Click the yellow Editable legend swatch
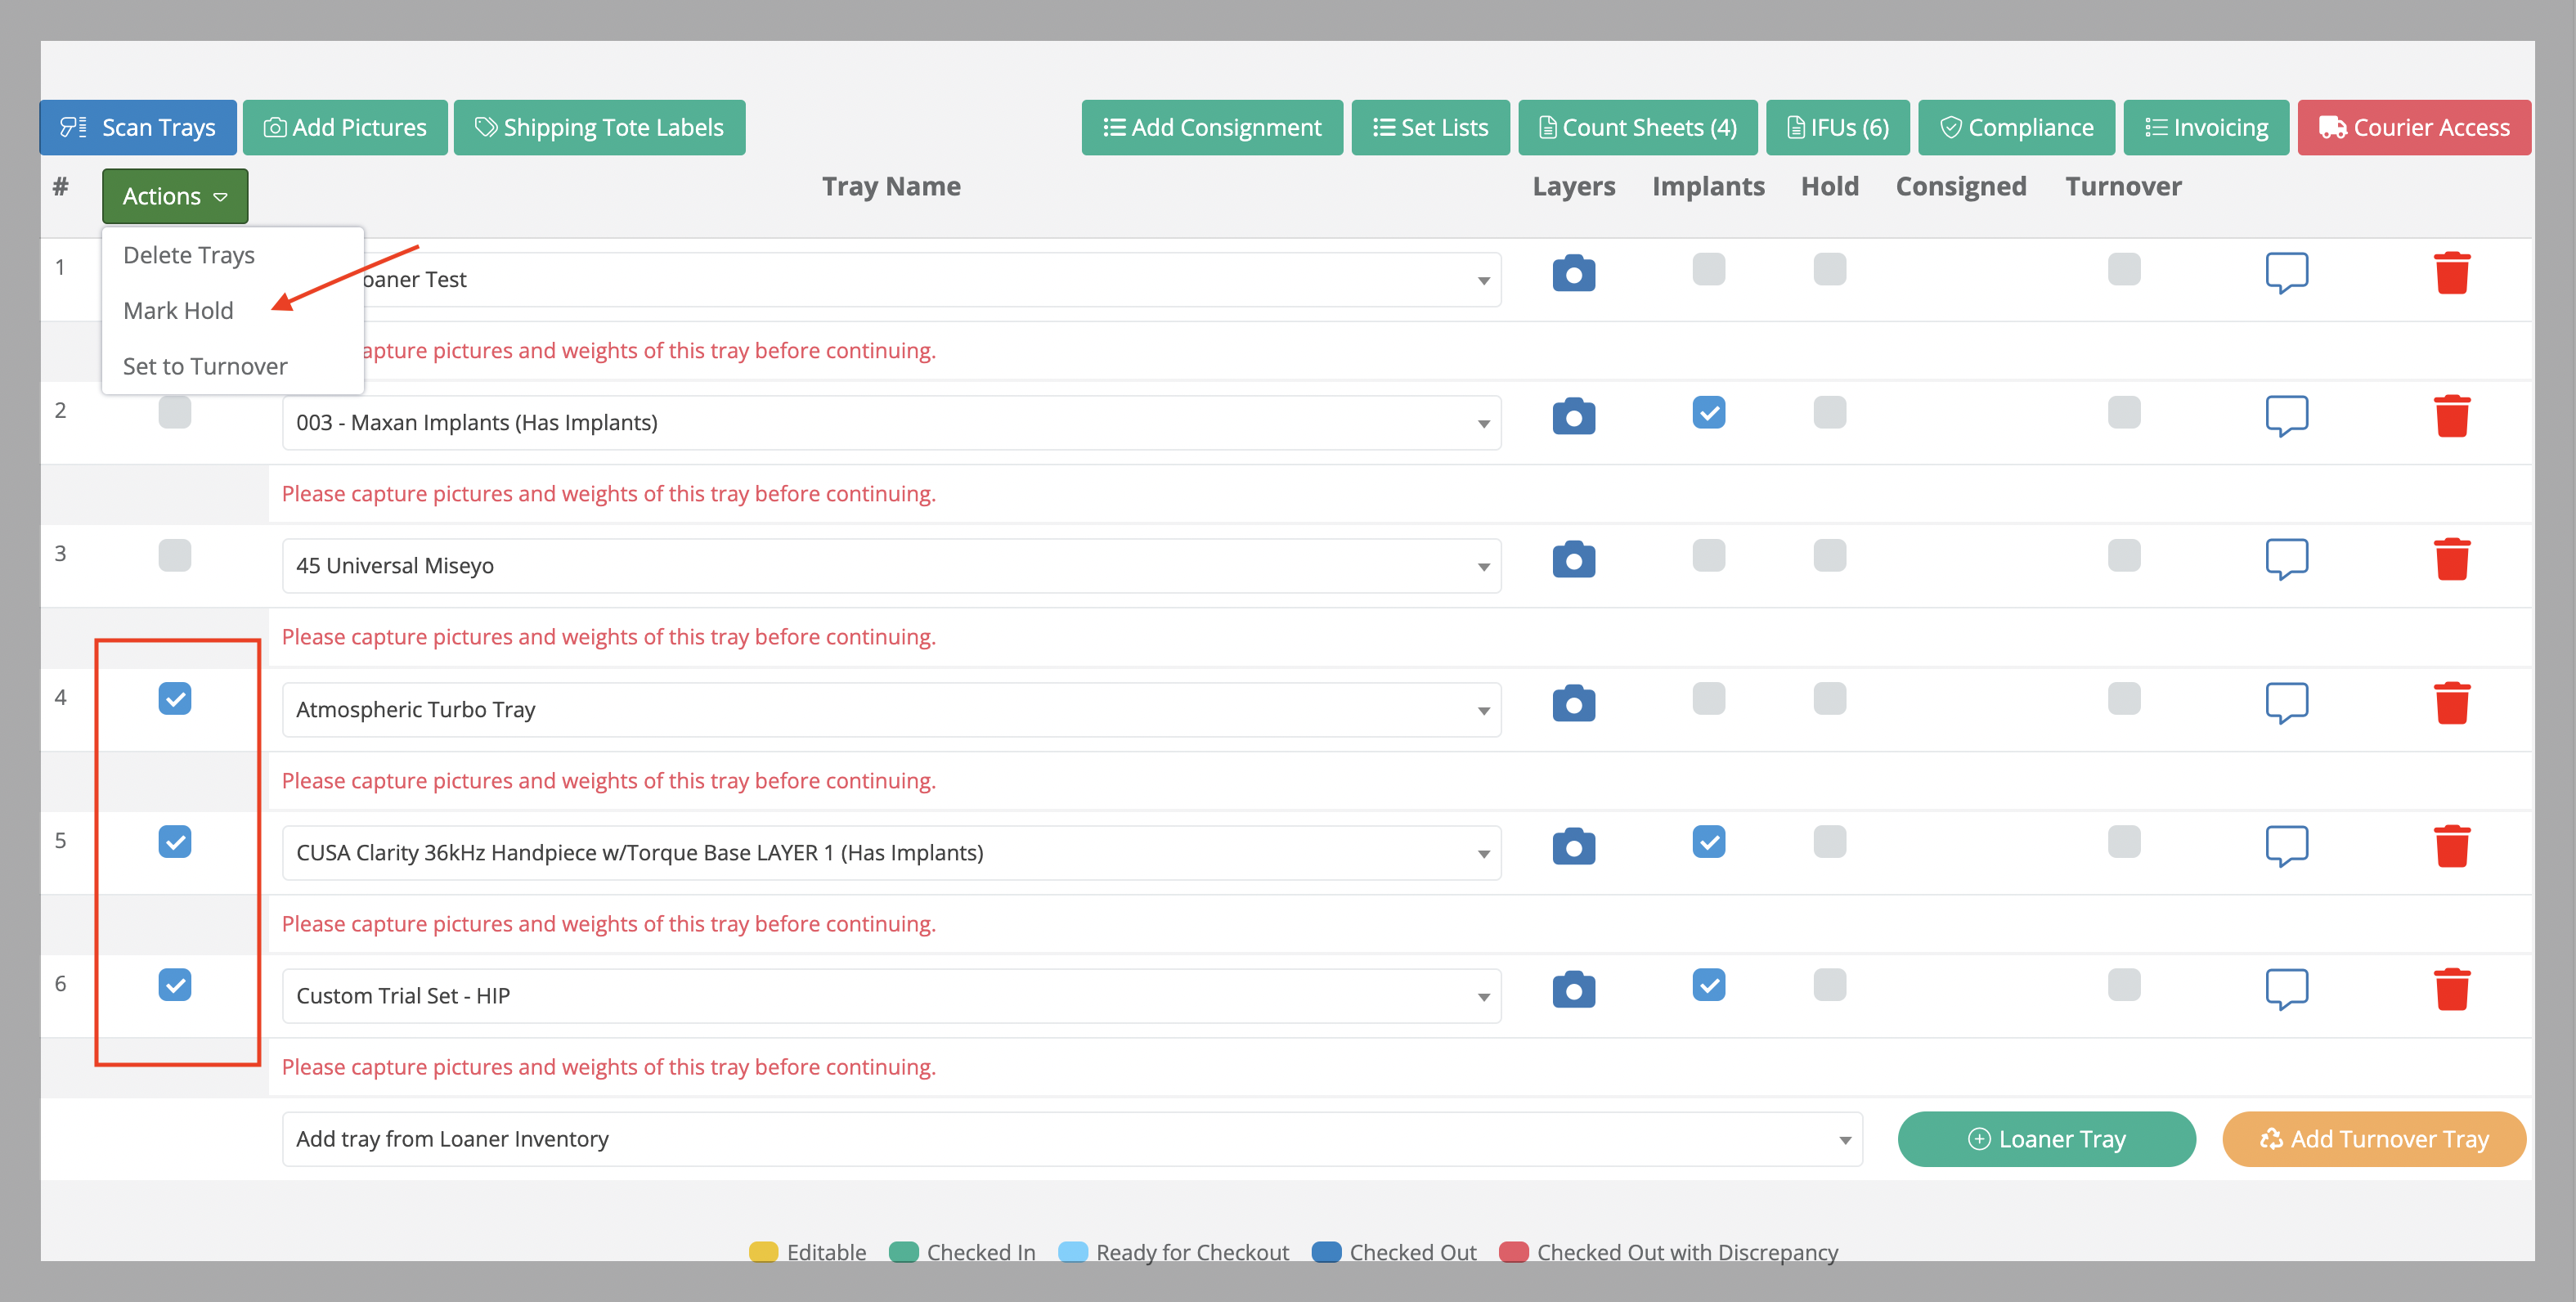Viewport: 2576px width, 1302px height. point(763,1251)
